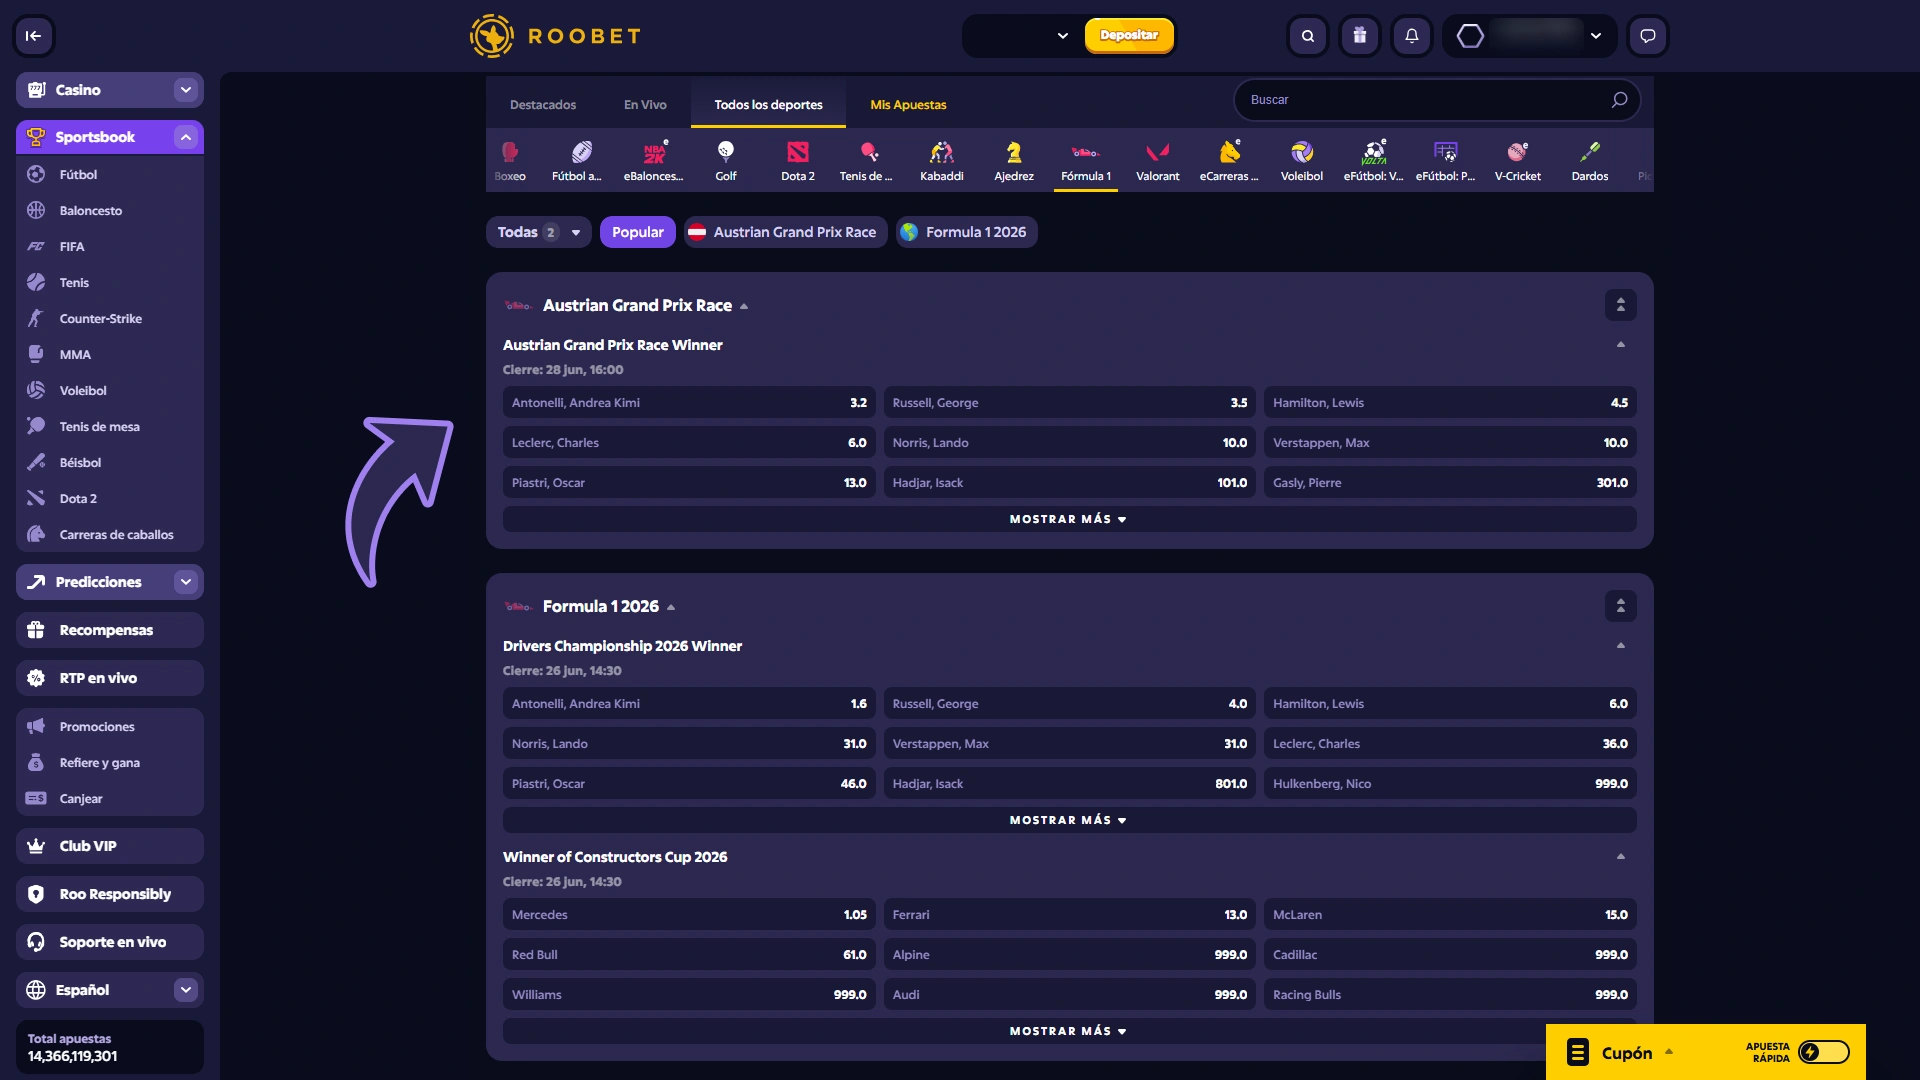Click the Buscar search field

click(1437, 100)
